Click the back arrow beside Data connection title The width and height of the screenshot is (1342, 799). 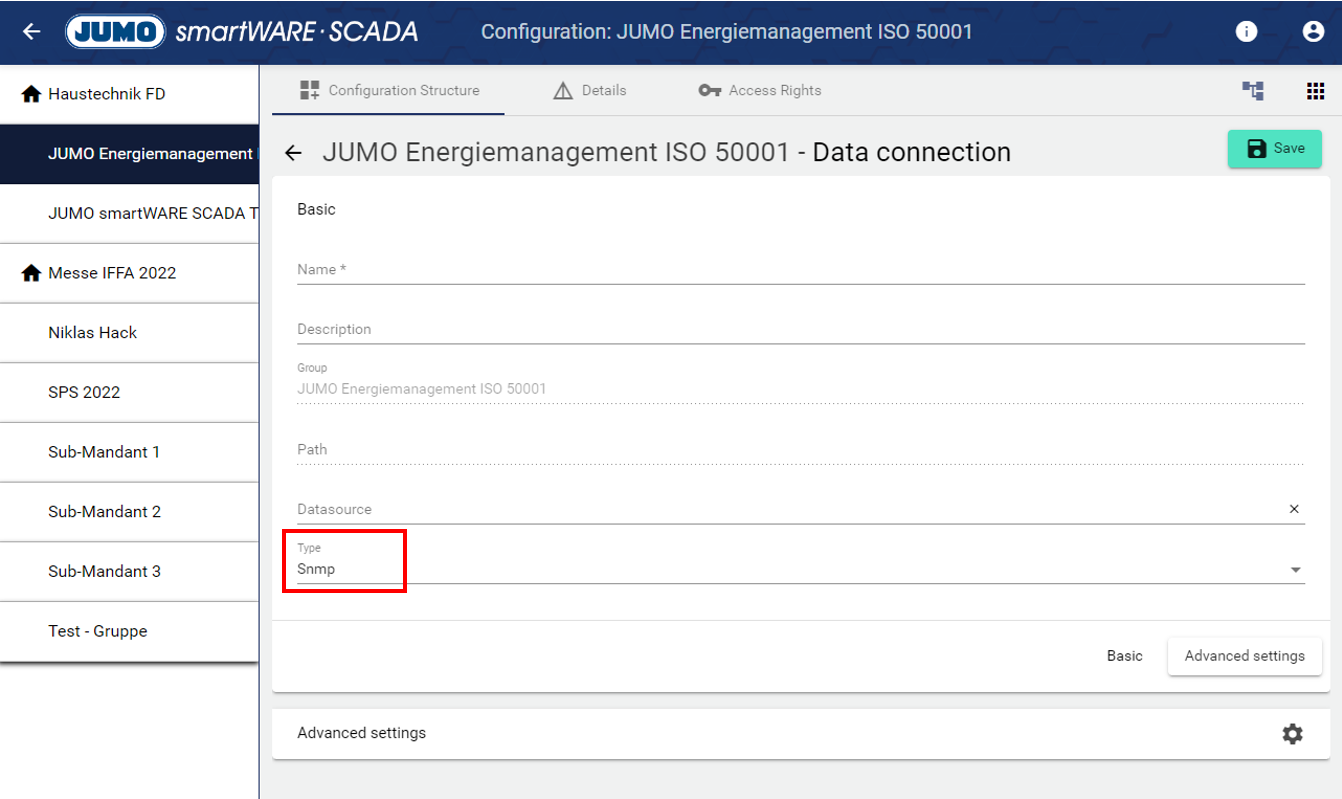coord(293,153)
